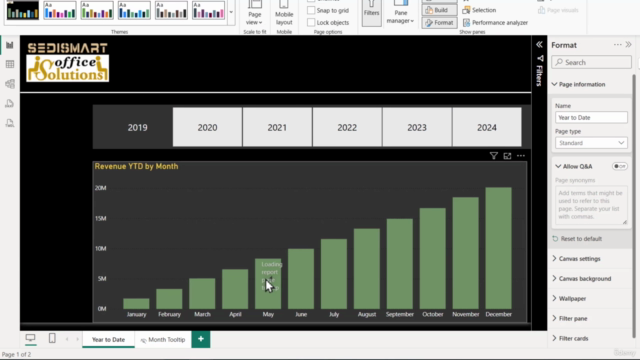Viewport: 640px width, 360px height.
Task: Open Page type Standard dropdown
Action: coord(591,143)
